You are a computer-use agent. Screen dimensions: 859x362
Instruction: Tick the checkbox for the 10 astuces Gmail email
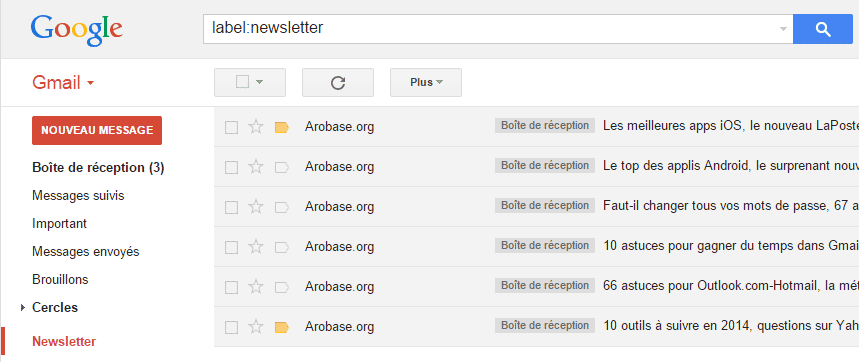[x=232, y=248]
